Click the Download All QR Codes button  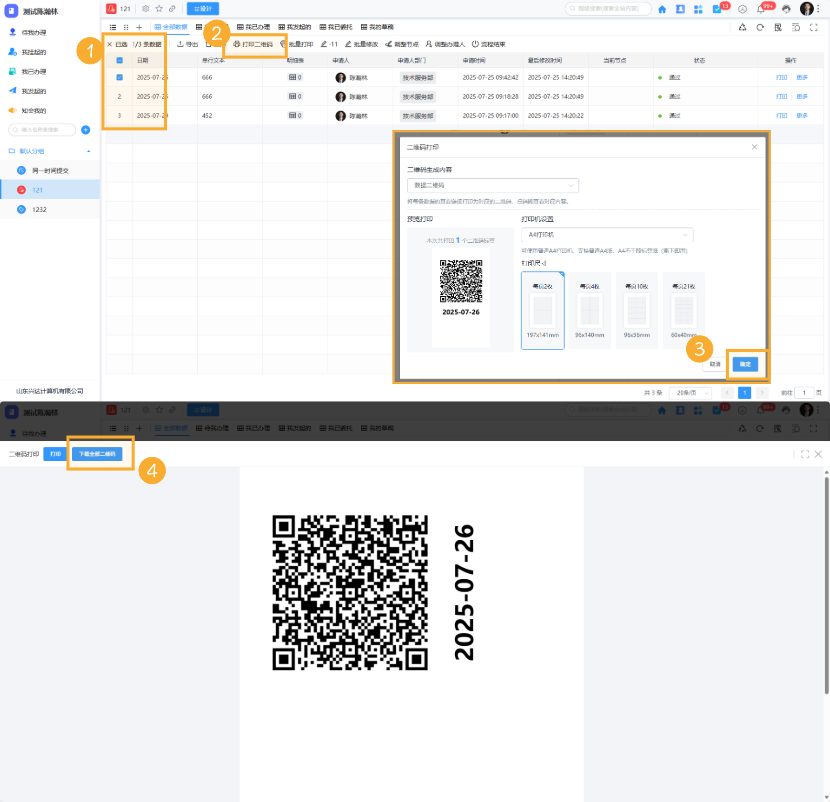(x=98, y=454)
